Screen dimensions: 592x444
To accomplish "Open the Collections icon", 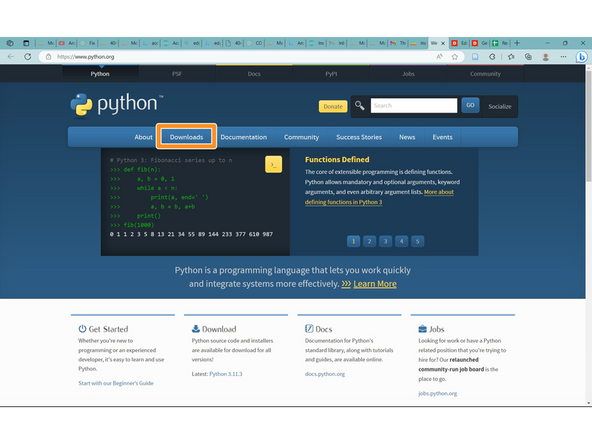I will (528, 57).
